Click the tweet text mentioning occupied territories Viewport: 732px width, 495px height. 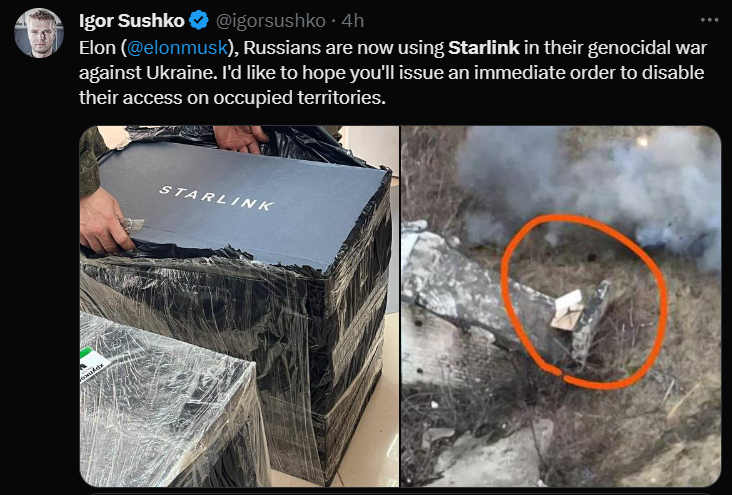(232, 98)
